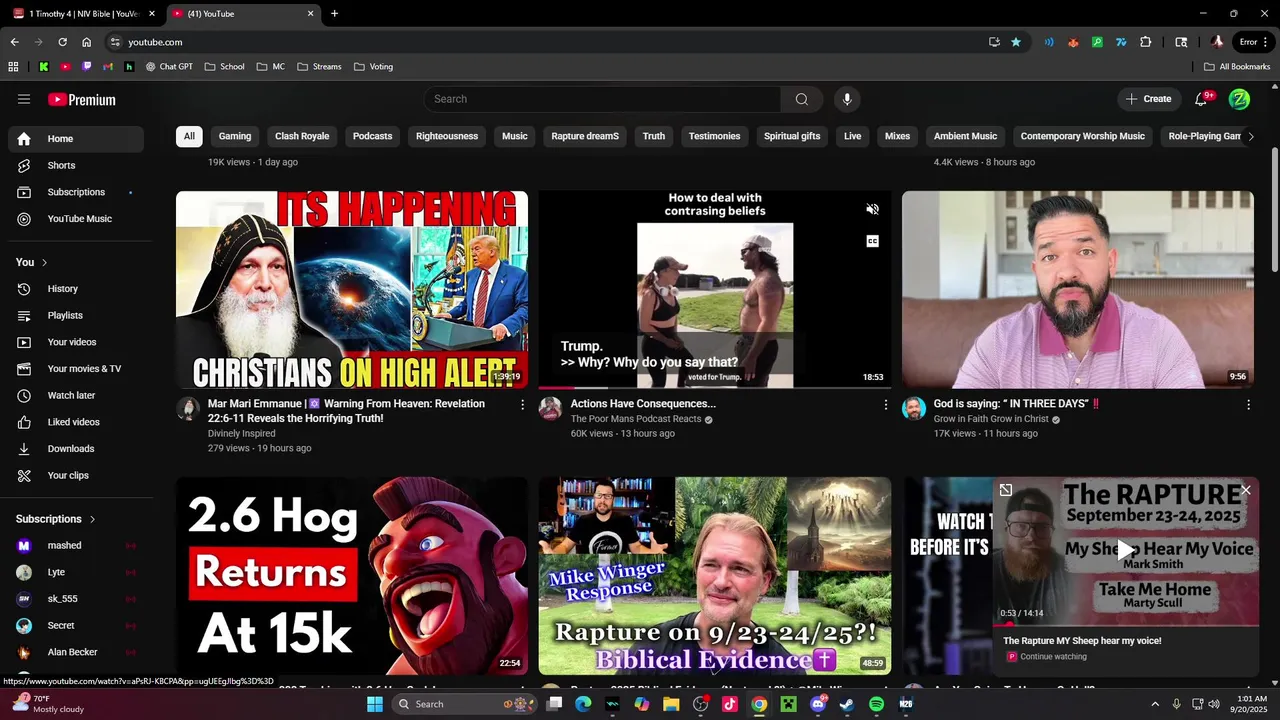Image resolution: width=1280 pixels, height=720 pixels.
Task: Click the browser address bar URL
Action: [155, 42]
